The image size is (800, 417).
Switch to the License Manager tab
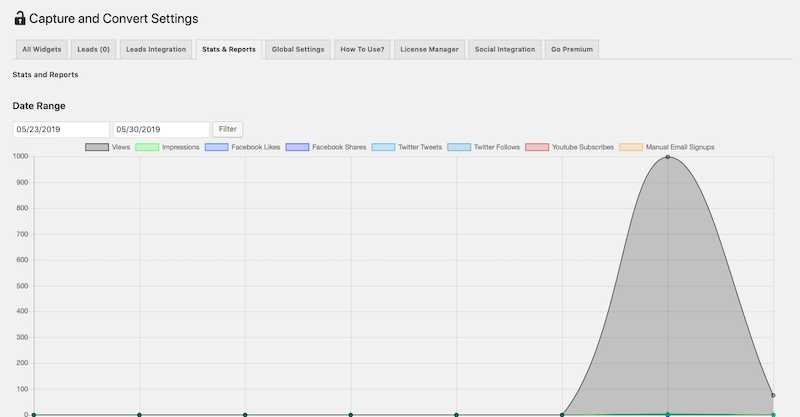429,49
